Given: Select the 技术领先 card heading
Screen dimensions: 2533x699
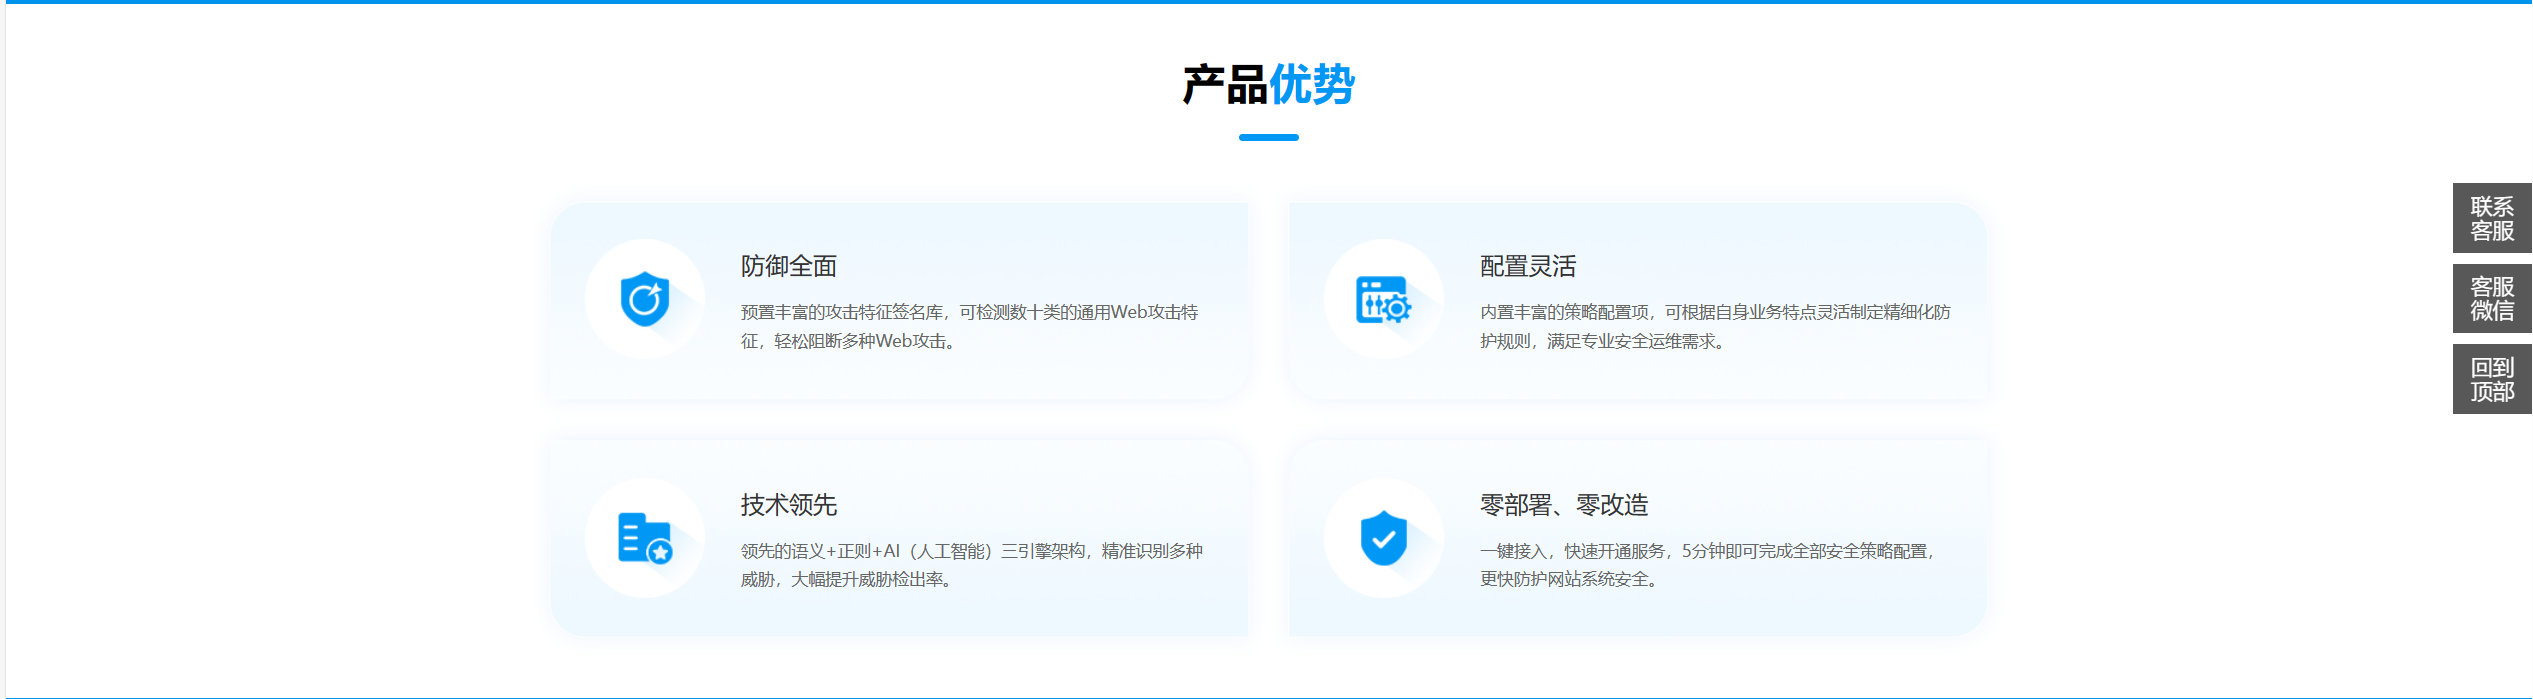Looking at the screenshot, I should [x=788, y=505].
